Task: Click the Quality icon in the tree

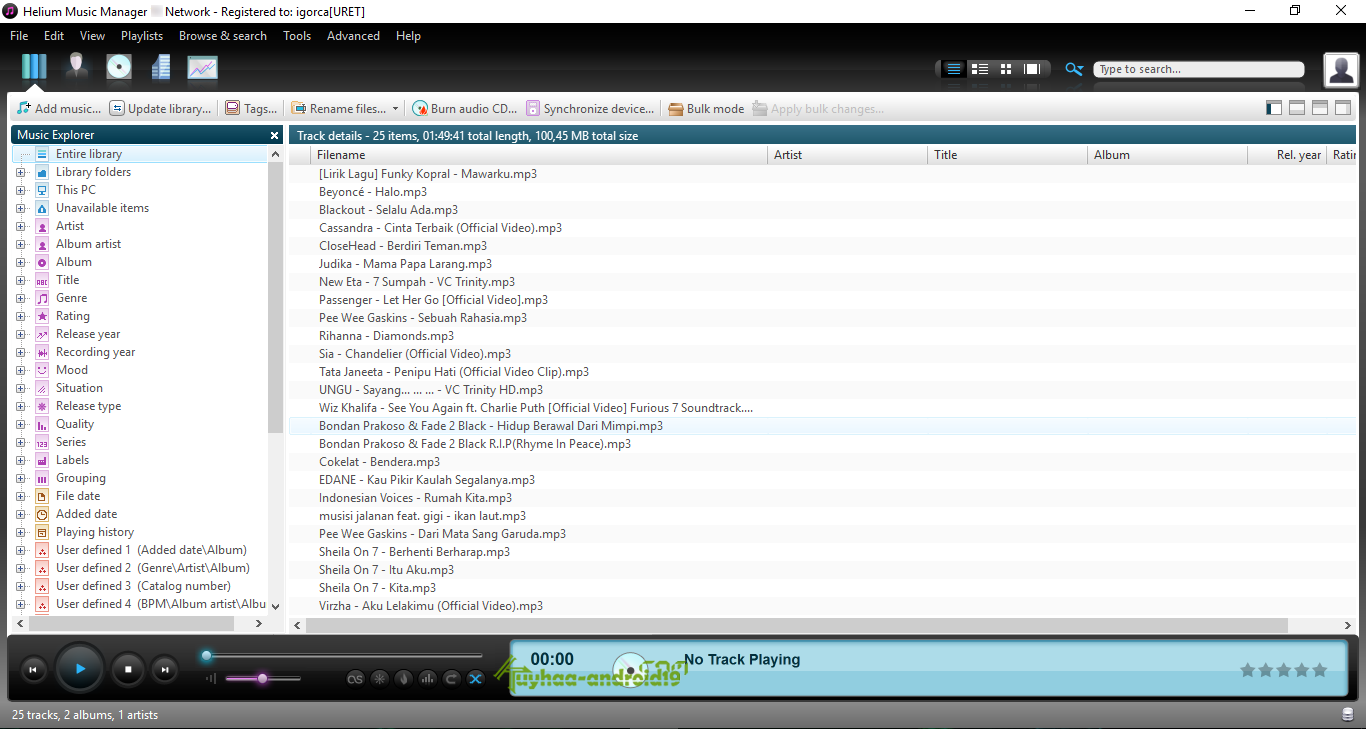Action: click(x=42, y=424)
